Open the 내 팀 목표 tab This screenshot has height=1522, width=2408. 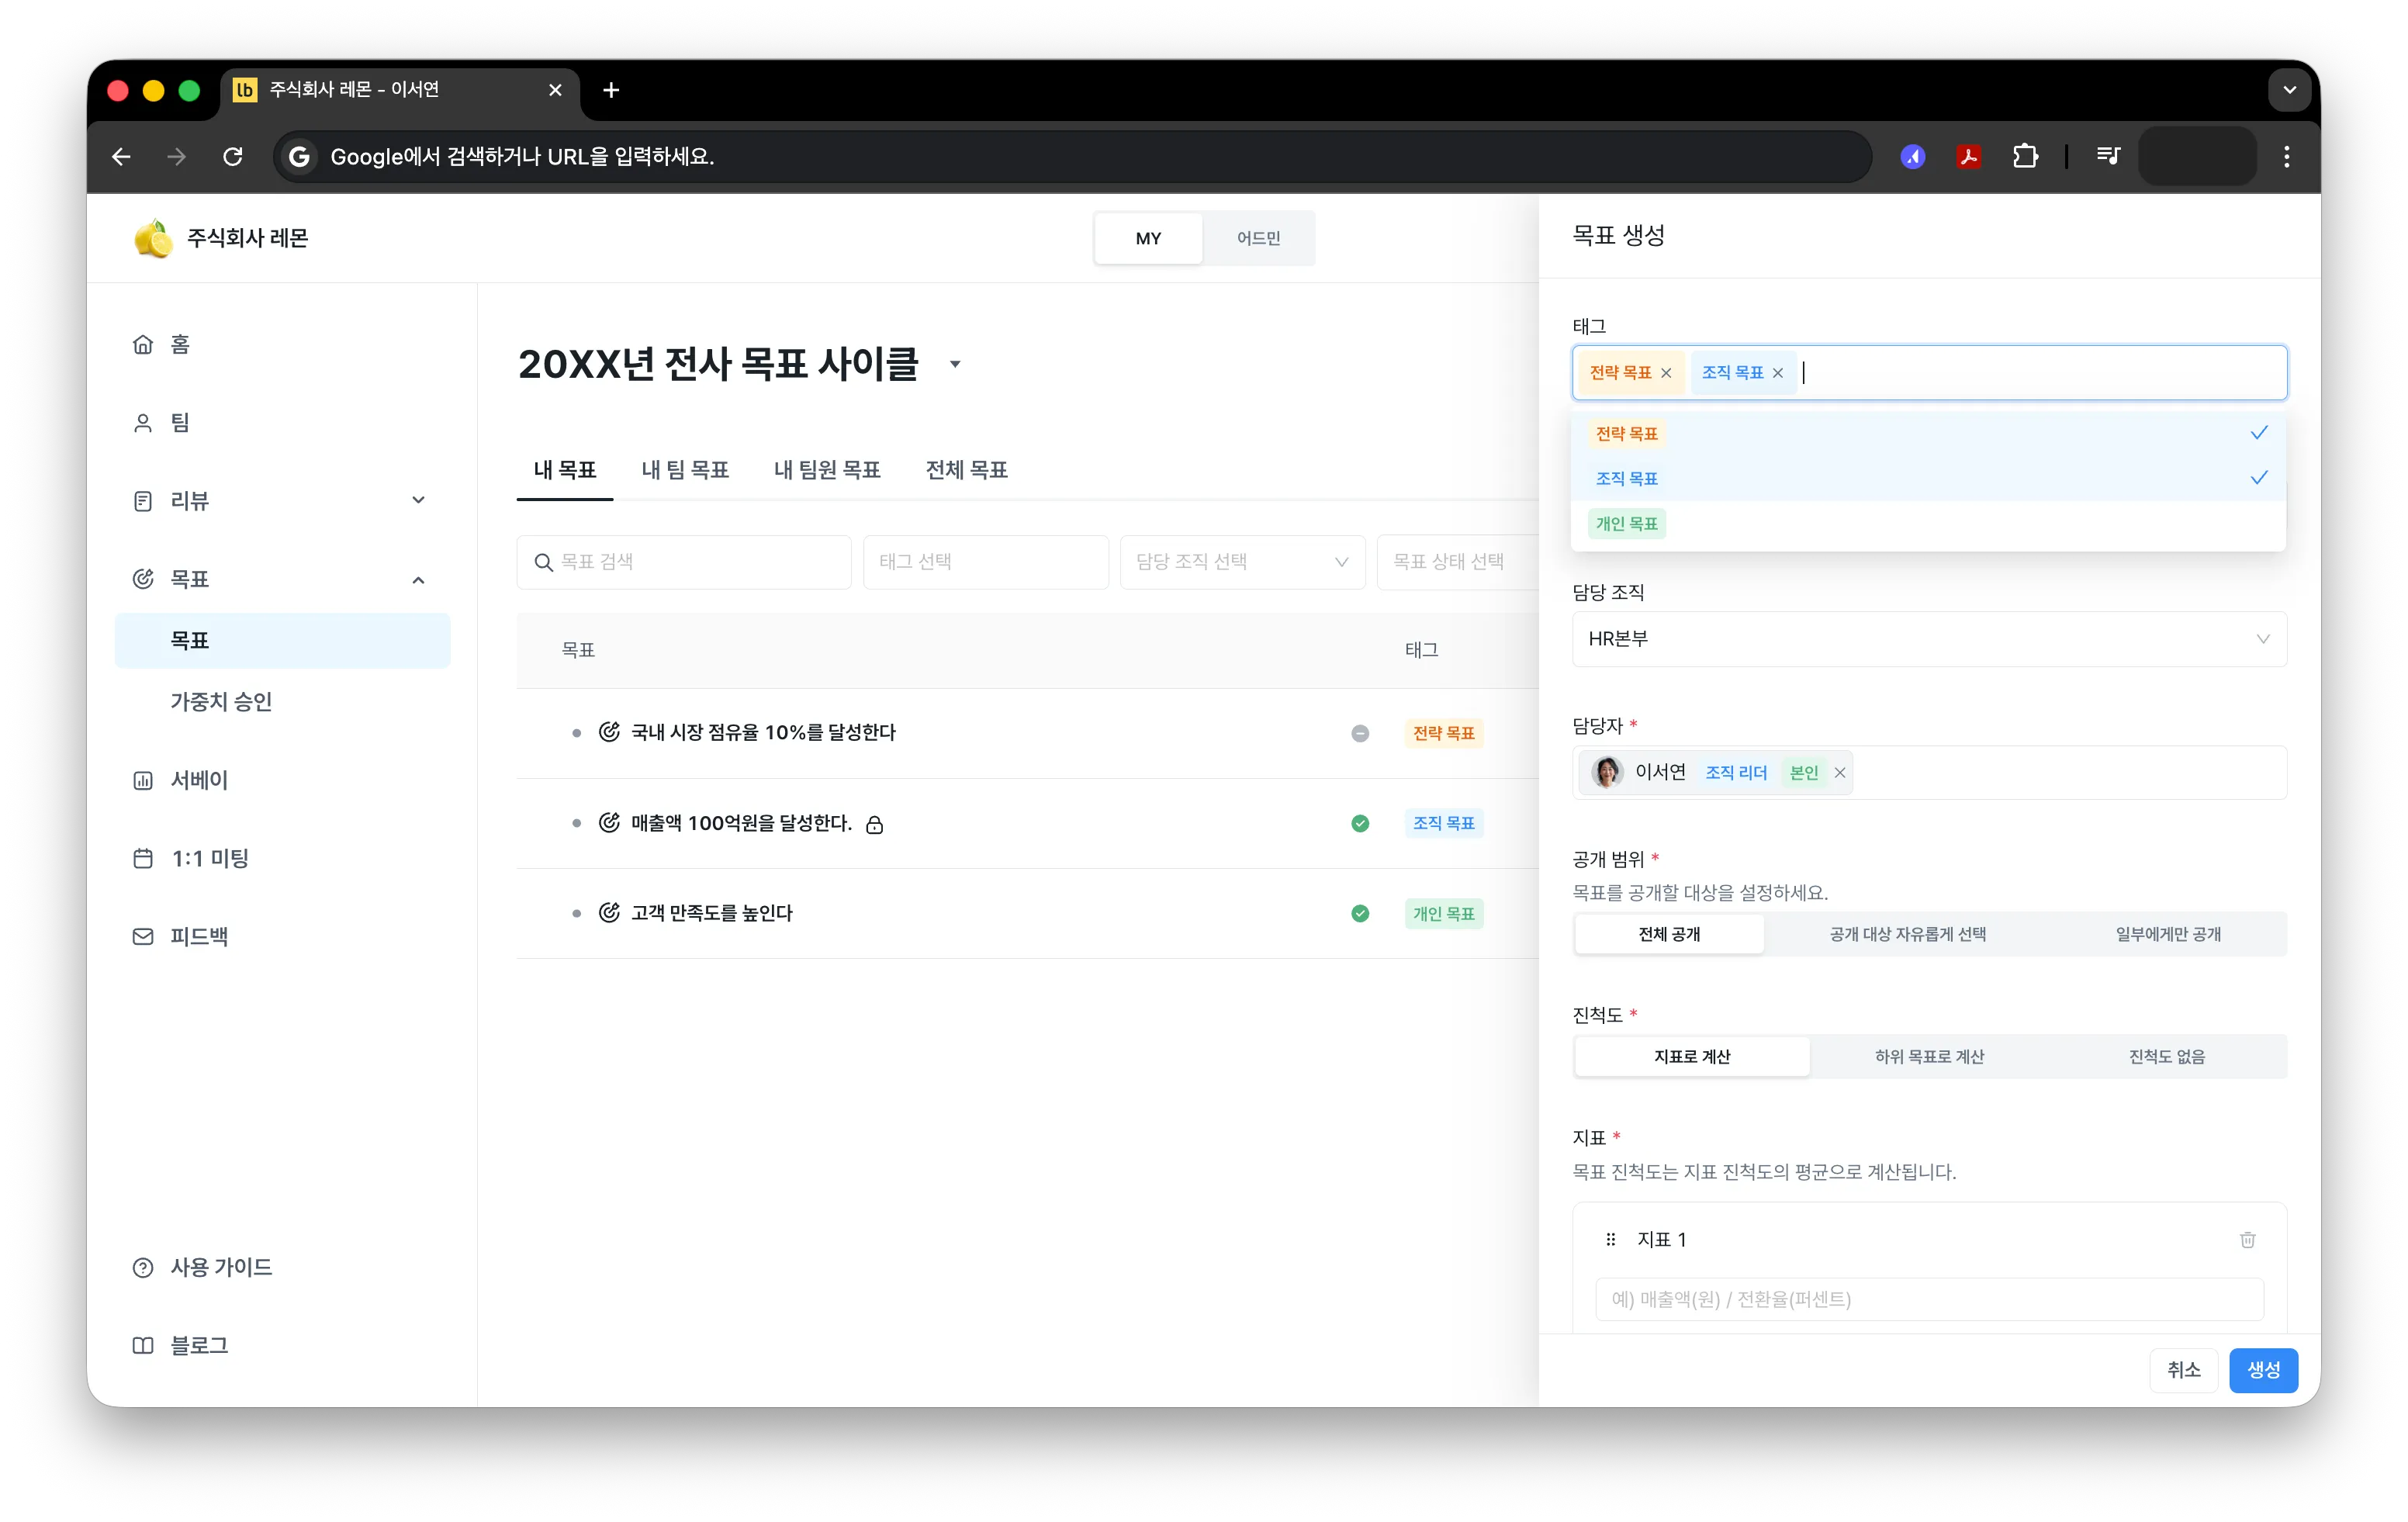click(x=685, y=470)
